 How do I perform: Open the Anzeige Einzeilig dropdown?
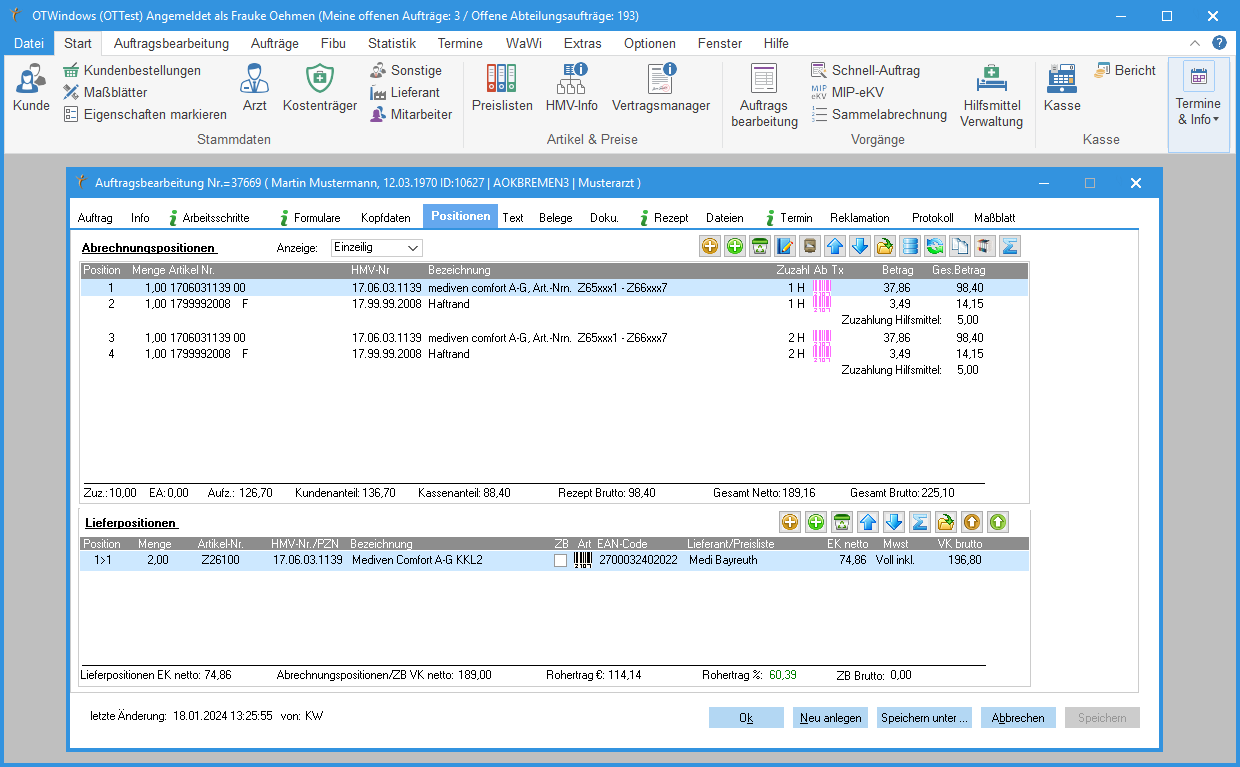pos(377,247)
